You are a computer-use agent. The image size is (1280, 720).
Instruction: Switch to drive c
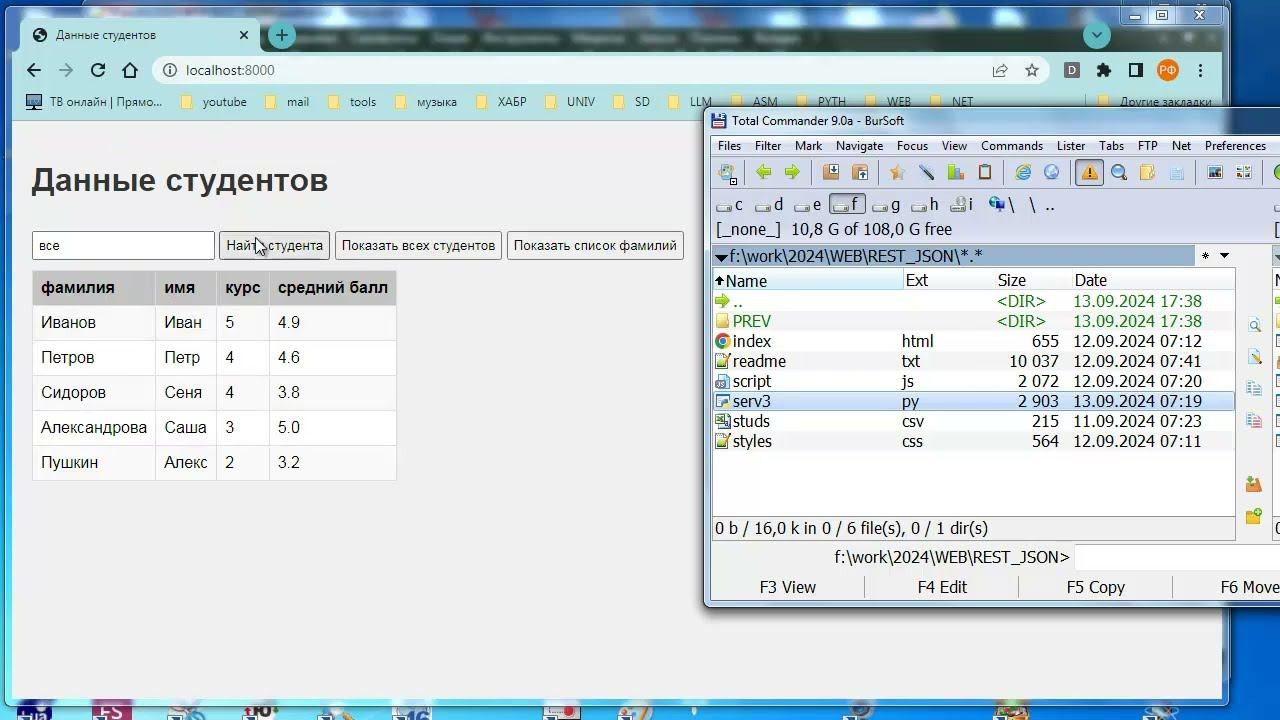click(x=730, y=205)
